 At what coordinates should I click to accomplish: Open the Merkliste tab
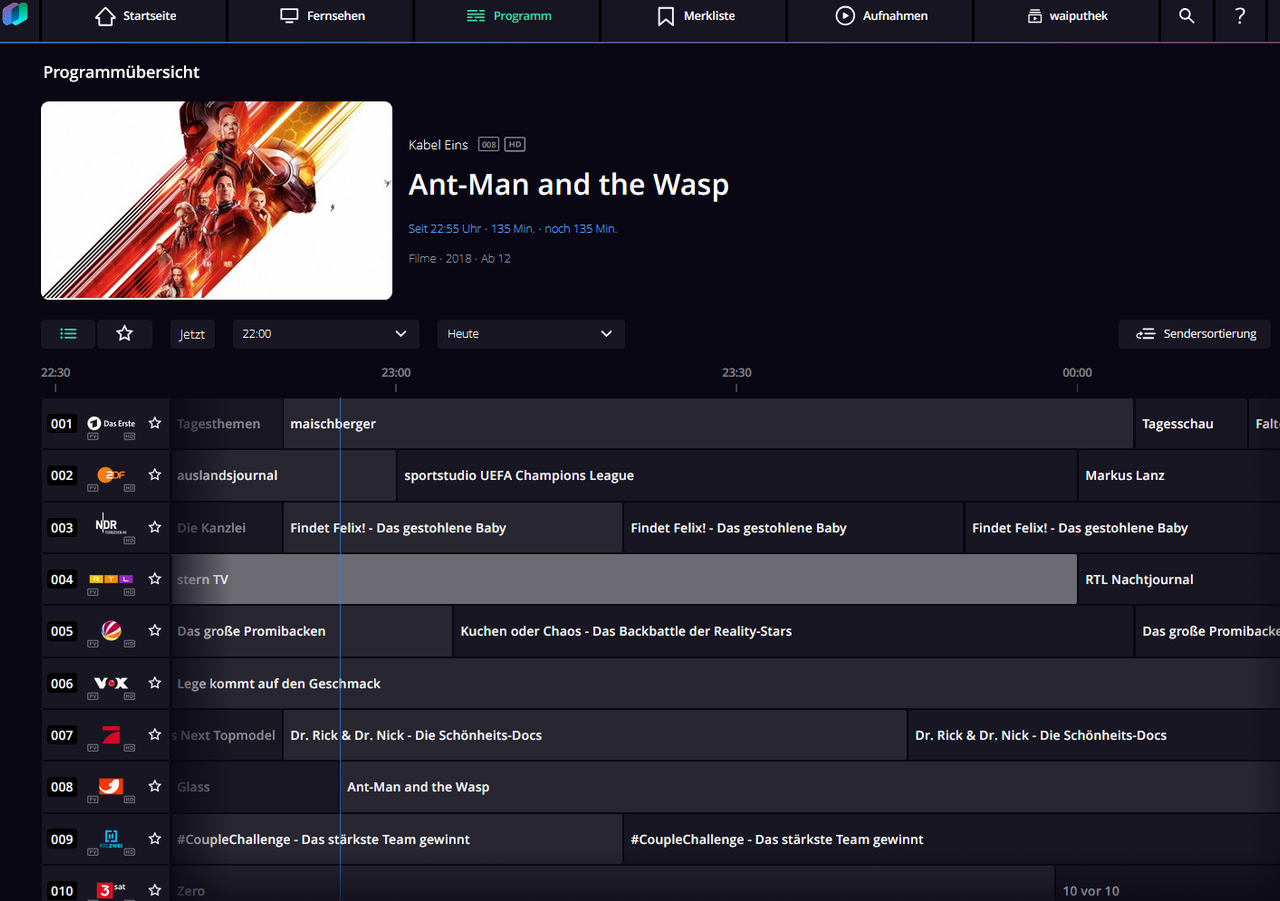pyautogui.click(x=695, y=16)
